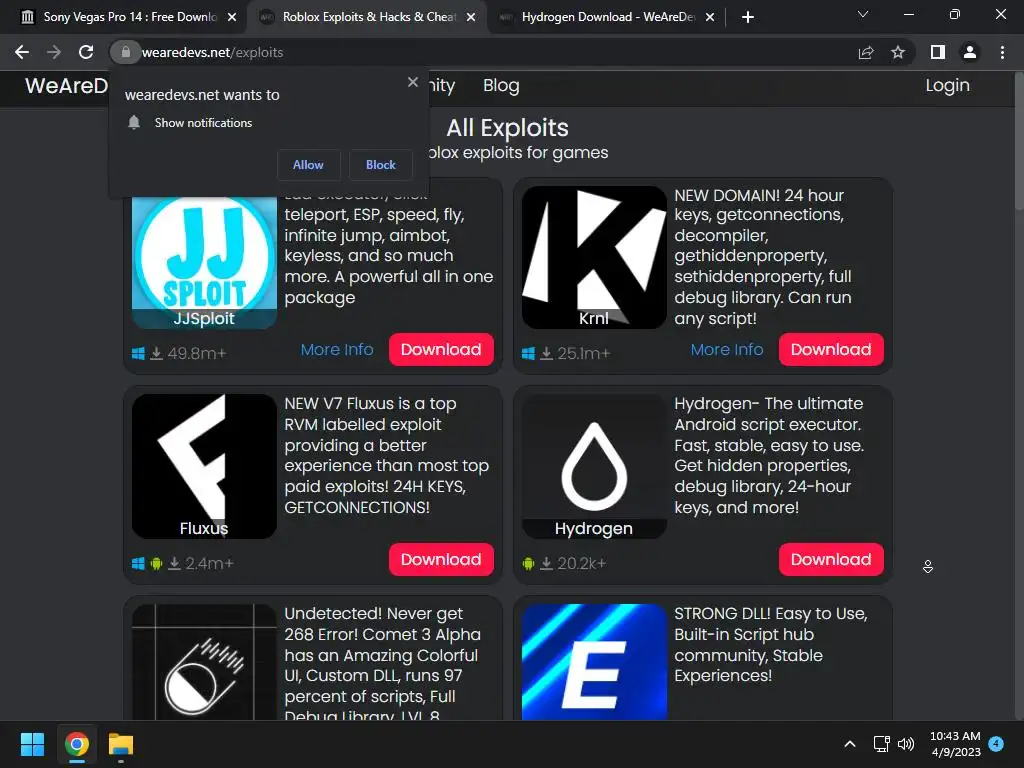Open the Blog menu item
1024x768 pixels.
tap(501, 86)
